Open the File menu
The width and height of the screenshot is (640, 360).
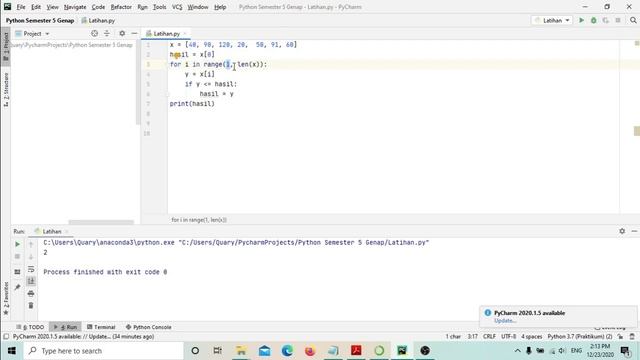(x=21, y=7)
